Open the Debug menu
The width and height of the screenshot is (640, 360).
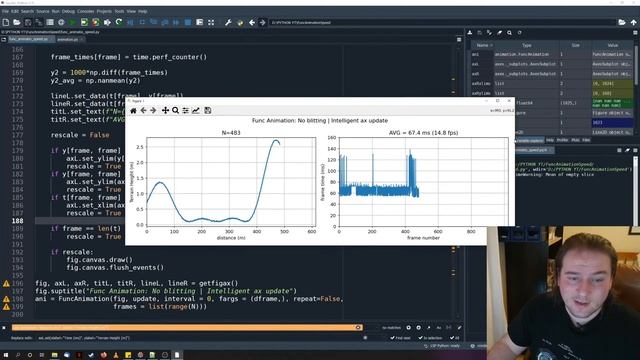coord(68,11)
